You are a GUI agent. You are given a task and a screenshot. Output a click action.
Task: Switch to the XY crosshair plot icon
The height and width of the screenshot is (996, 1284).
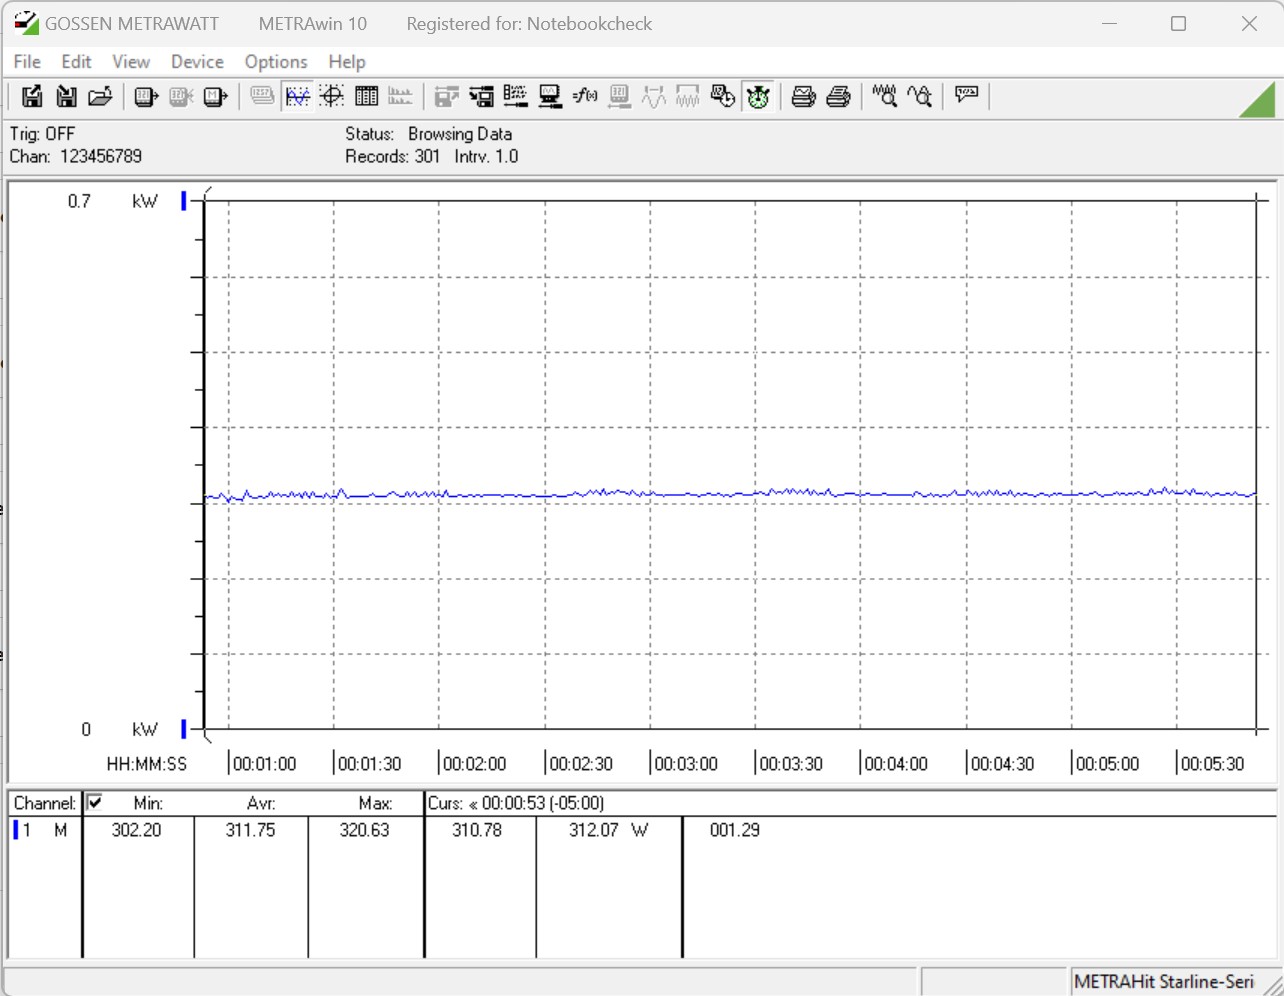(332, 96)
